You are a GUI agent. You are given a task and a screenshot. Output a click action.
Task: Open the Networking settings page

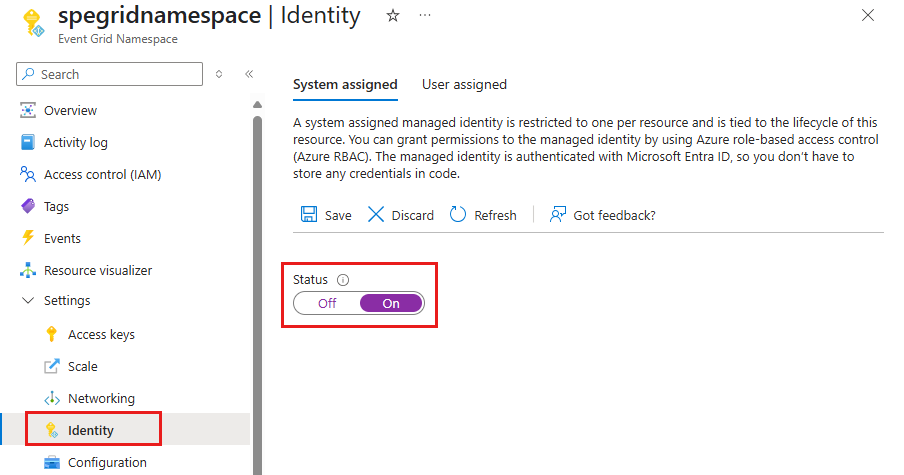coord(101,398)
